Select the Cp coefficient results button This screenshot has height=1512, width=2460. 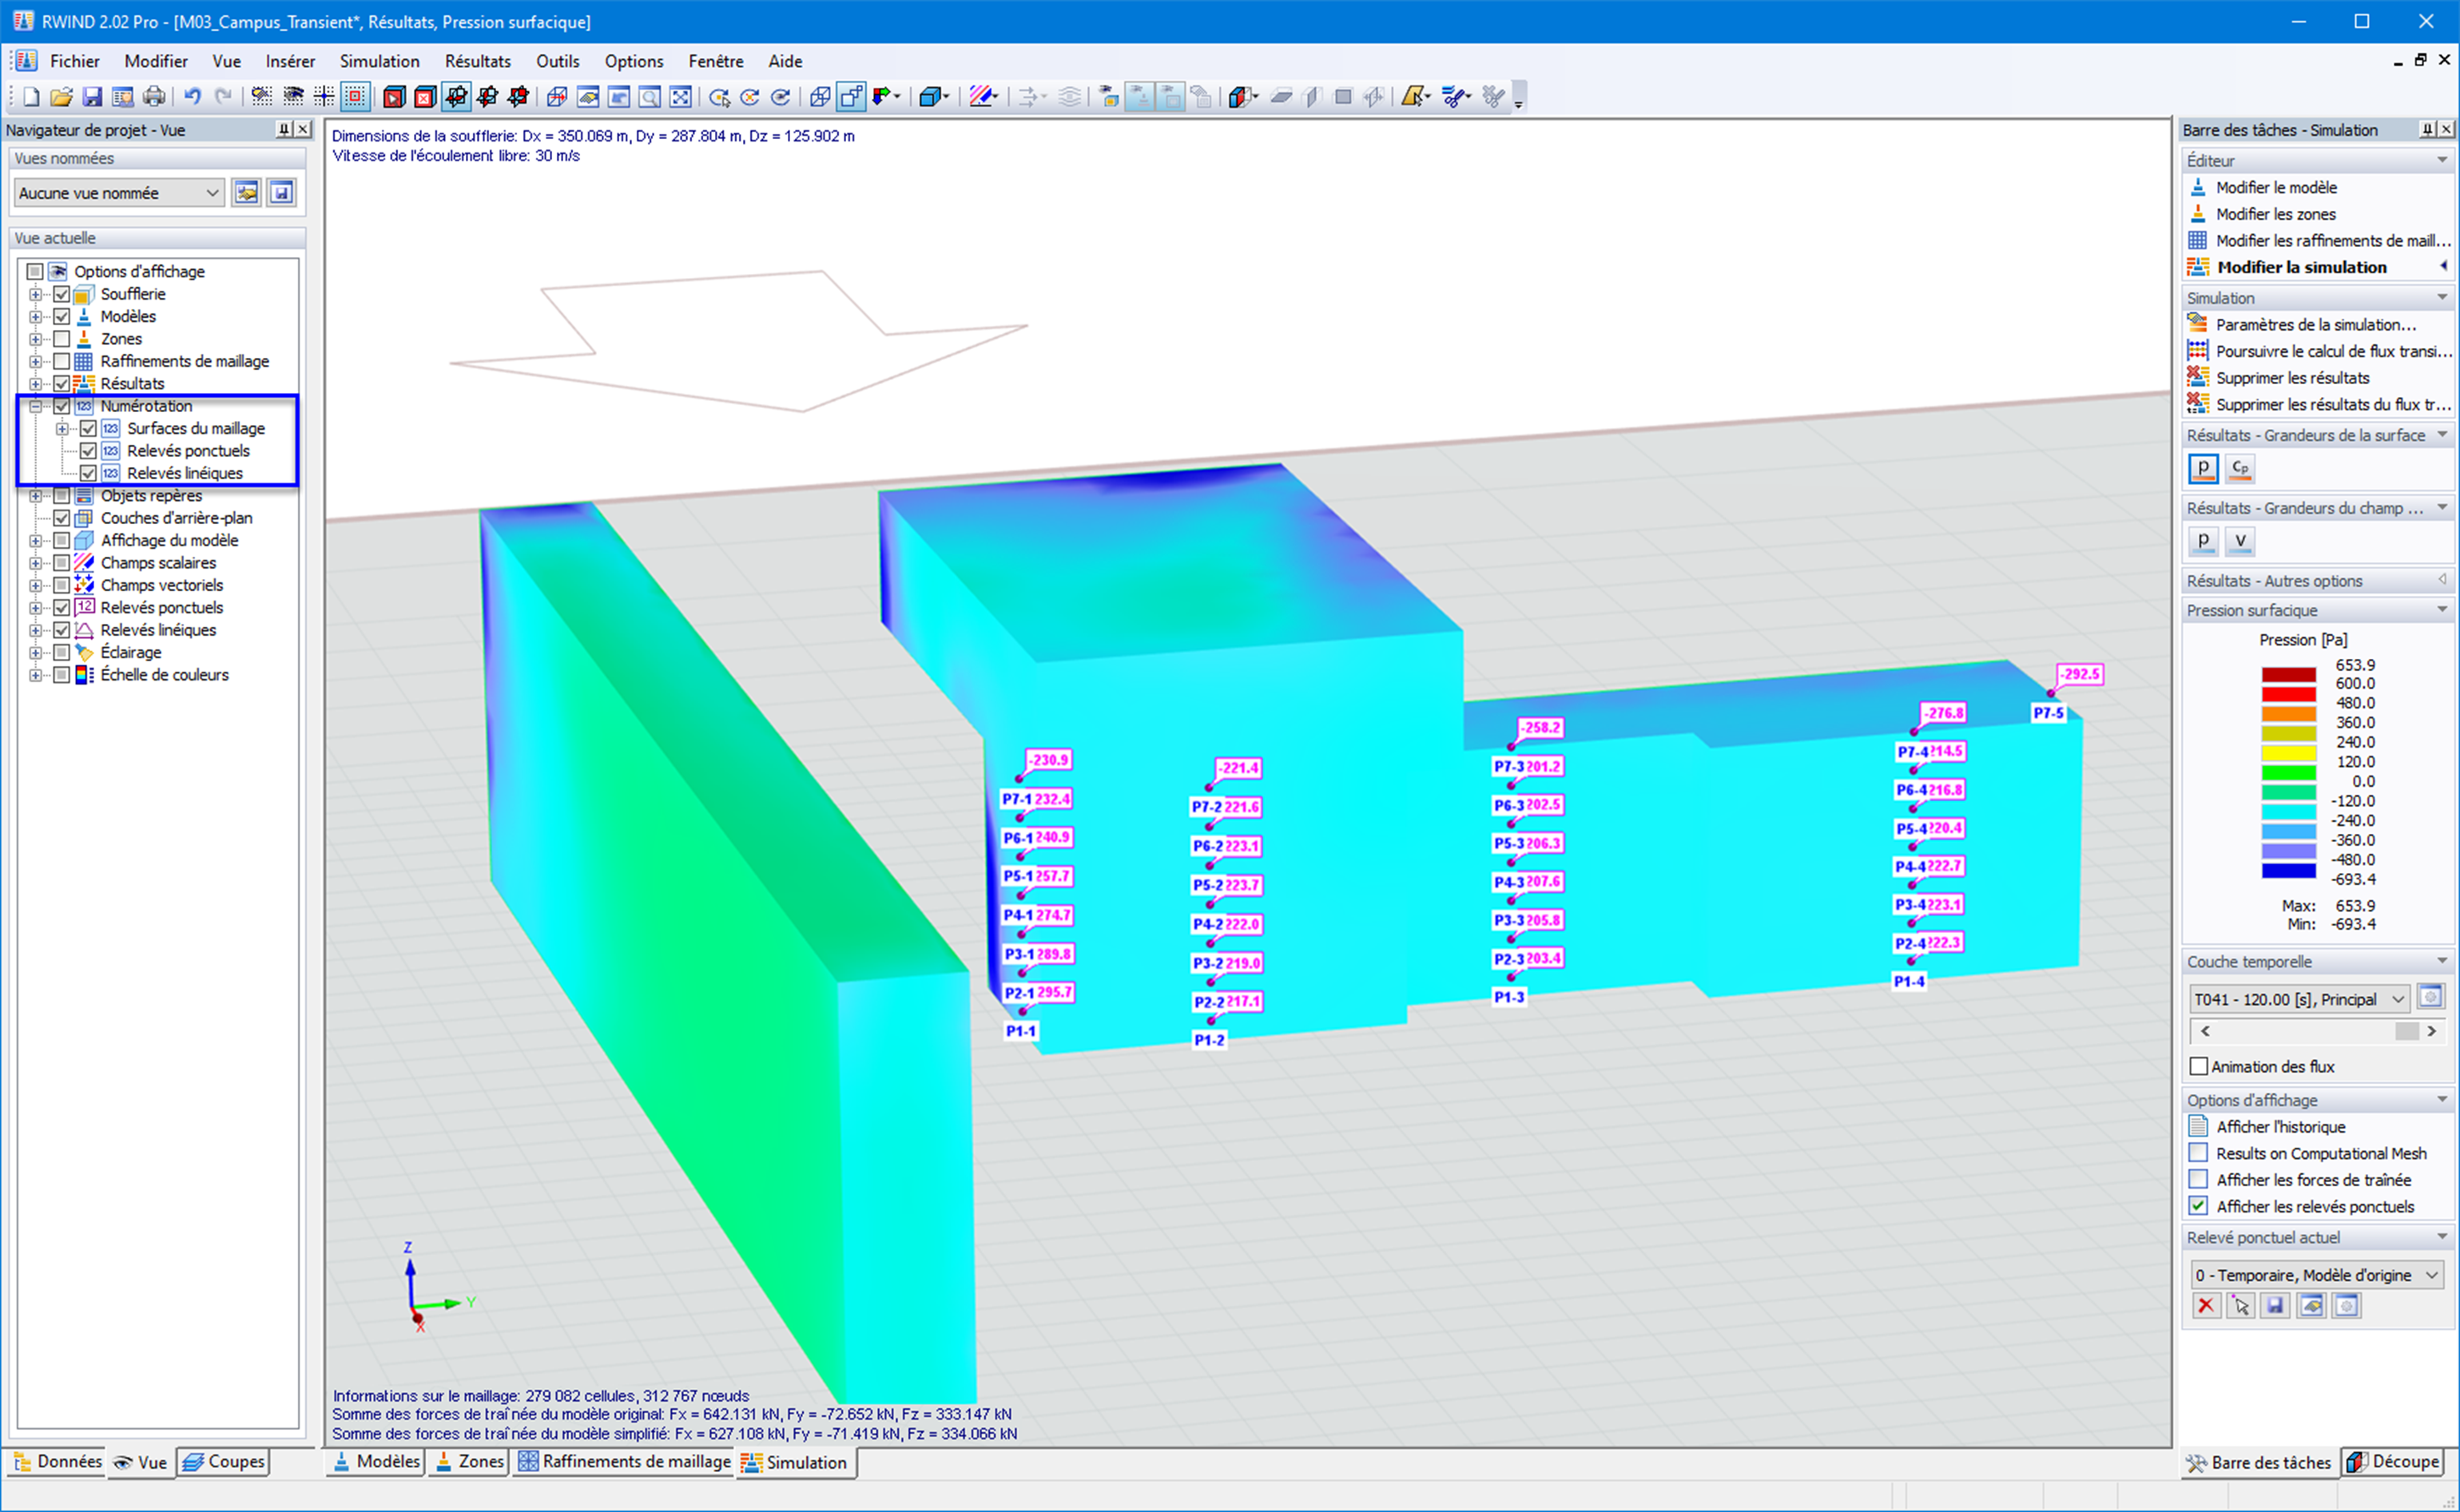(2240, 468)
